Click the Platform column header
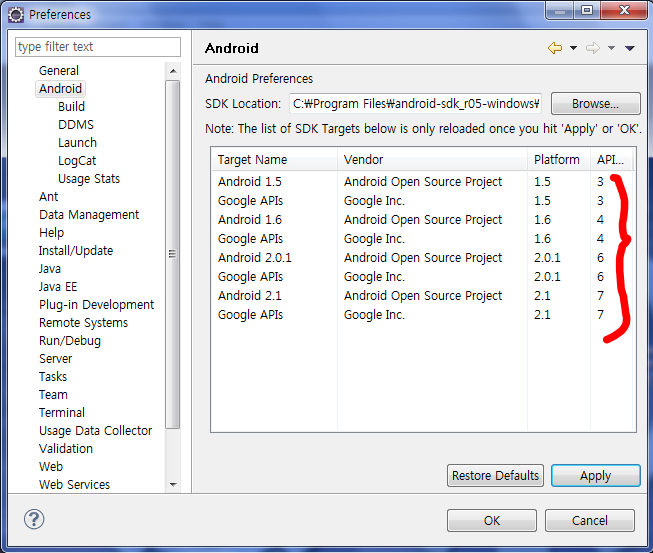 pyautogui.click(x=558, y=159)
